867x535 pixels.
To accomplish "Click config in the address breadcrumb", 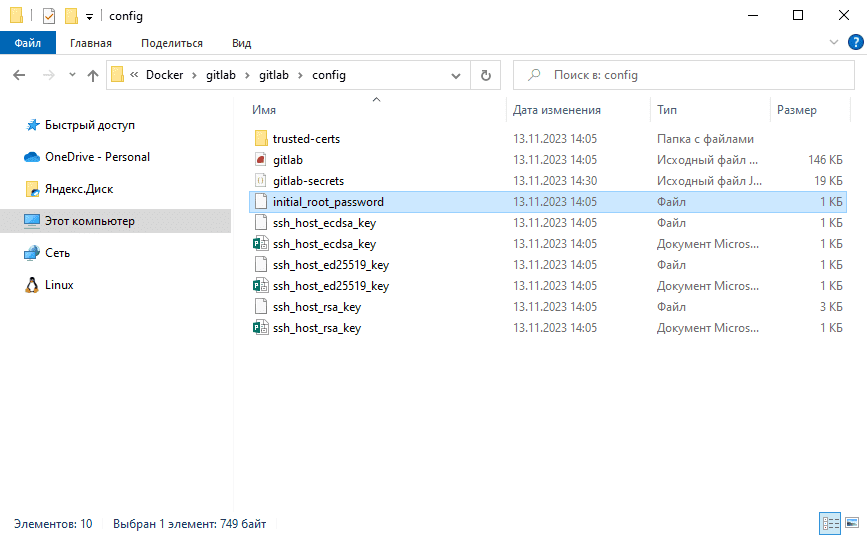I will 328,75.
